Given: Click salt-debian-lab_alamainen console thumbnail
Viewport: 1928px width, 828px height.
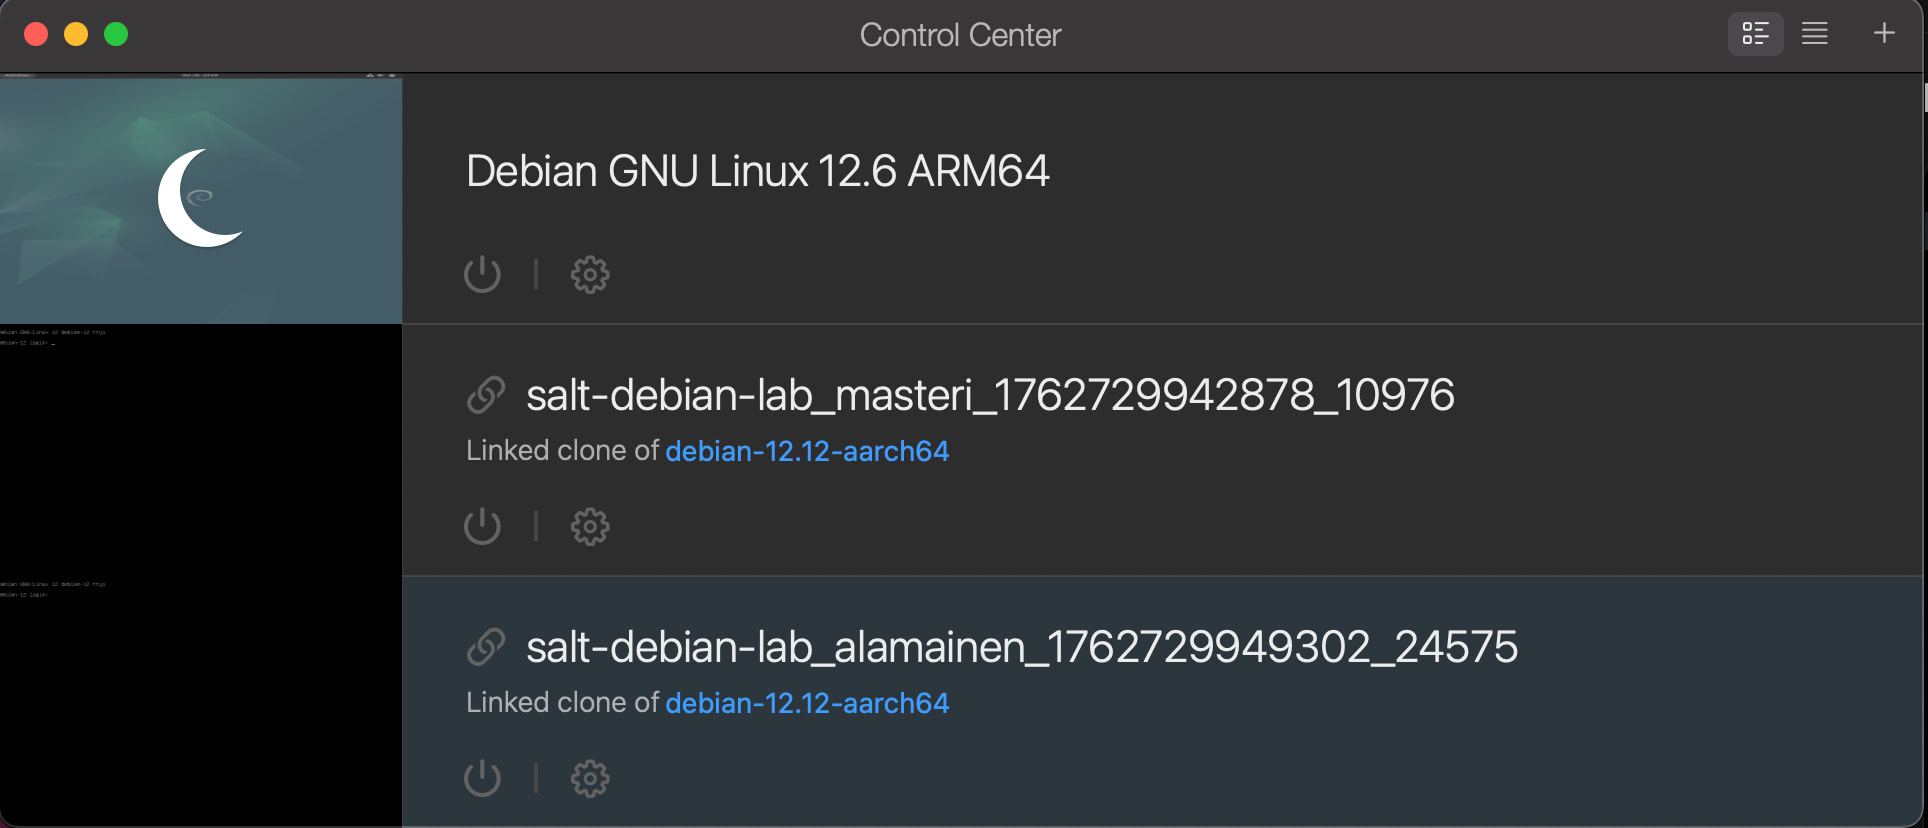Looking at the screenshot, I should point(201,702).
